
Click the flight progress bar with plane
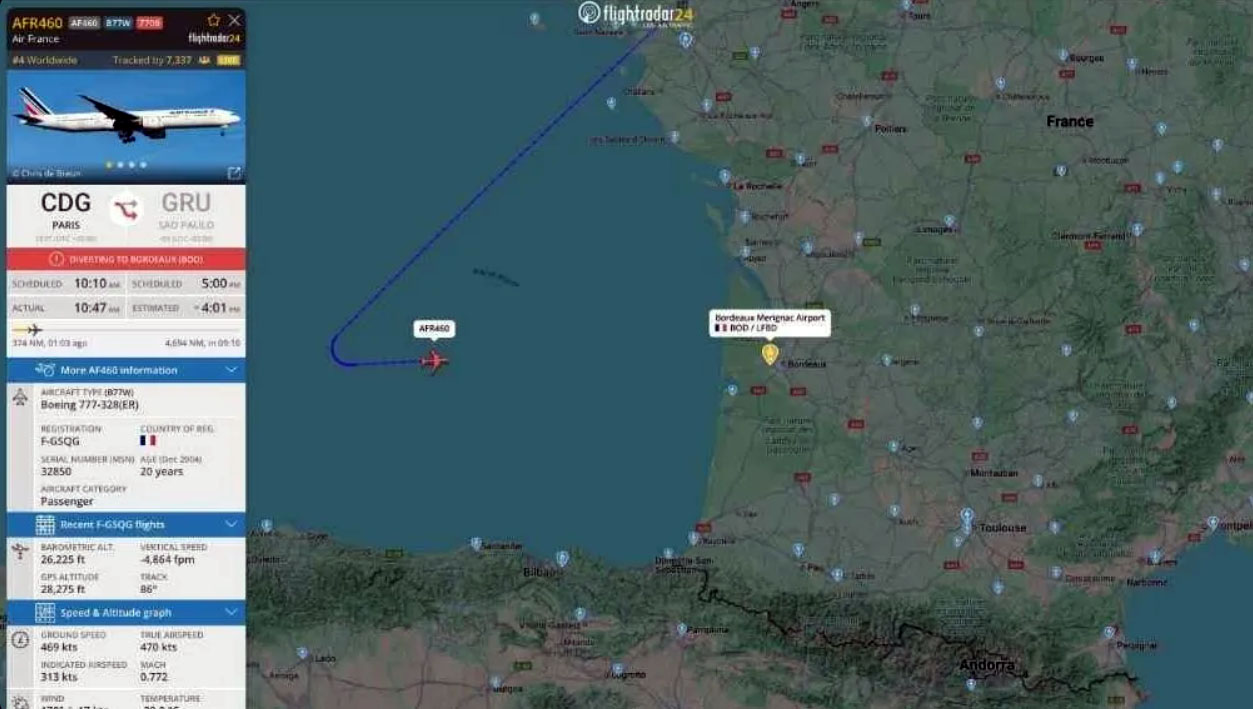coord(126,330)
